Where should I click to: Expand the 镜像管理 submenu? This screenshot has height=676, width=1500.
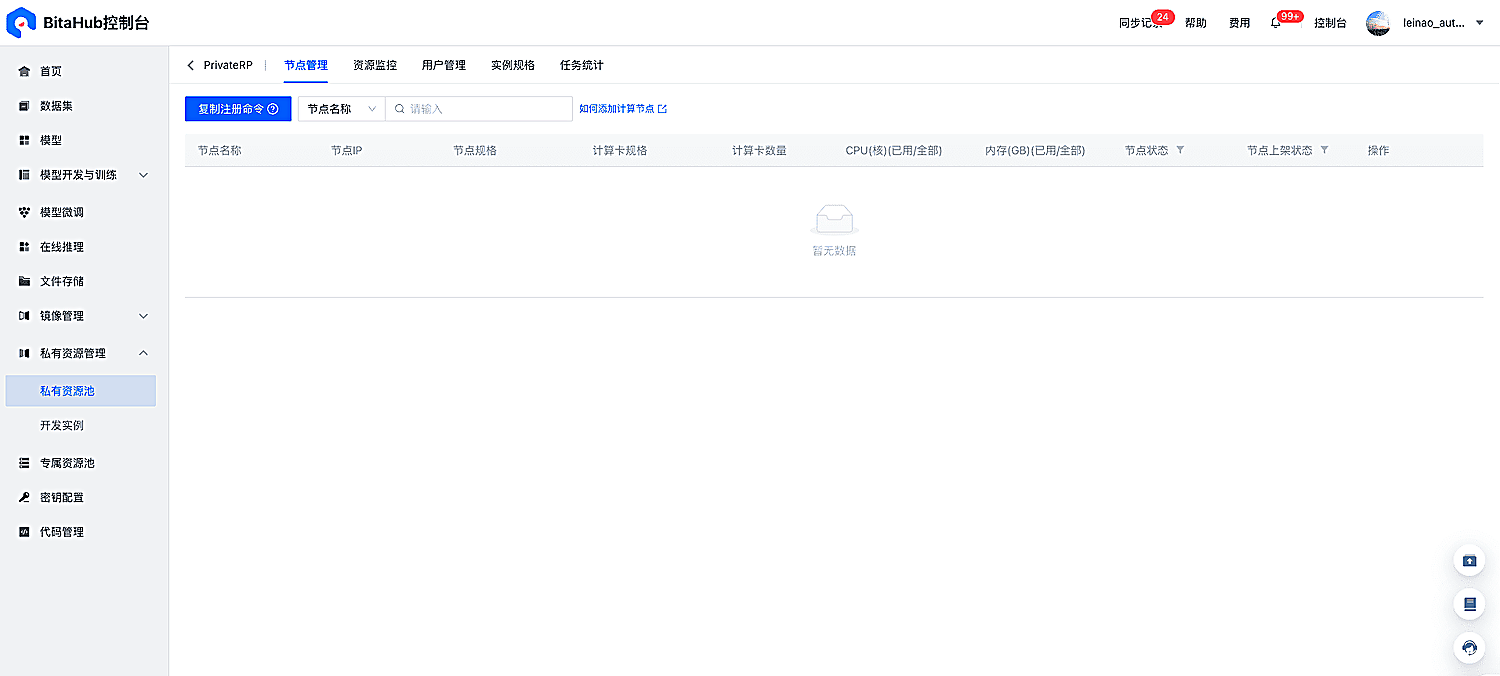(143, 316)
